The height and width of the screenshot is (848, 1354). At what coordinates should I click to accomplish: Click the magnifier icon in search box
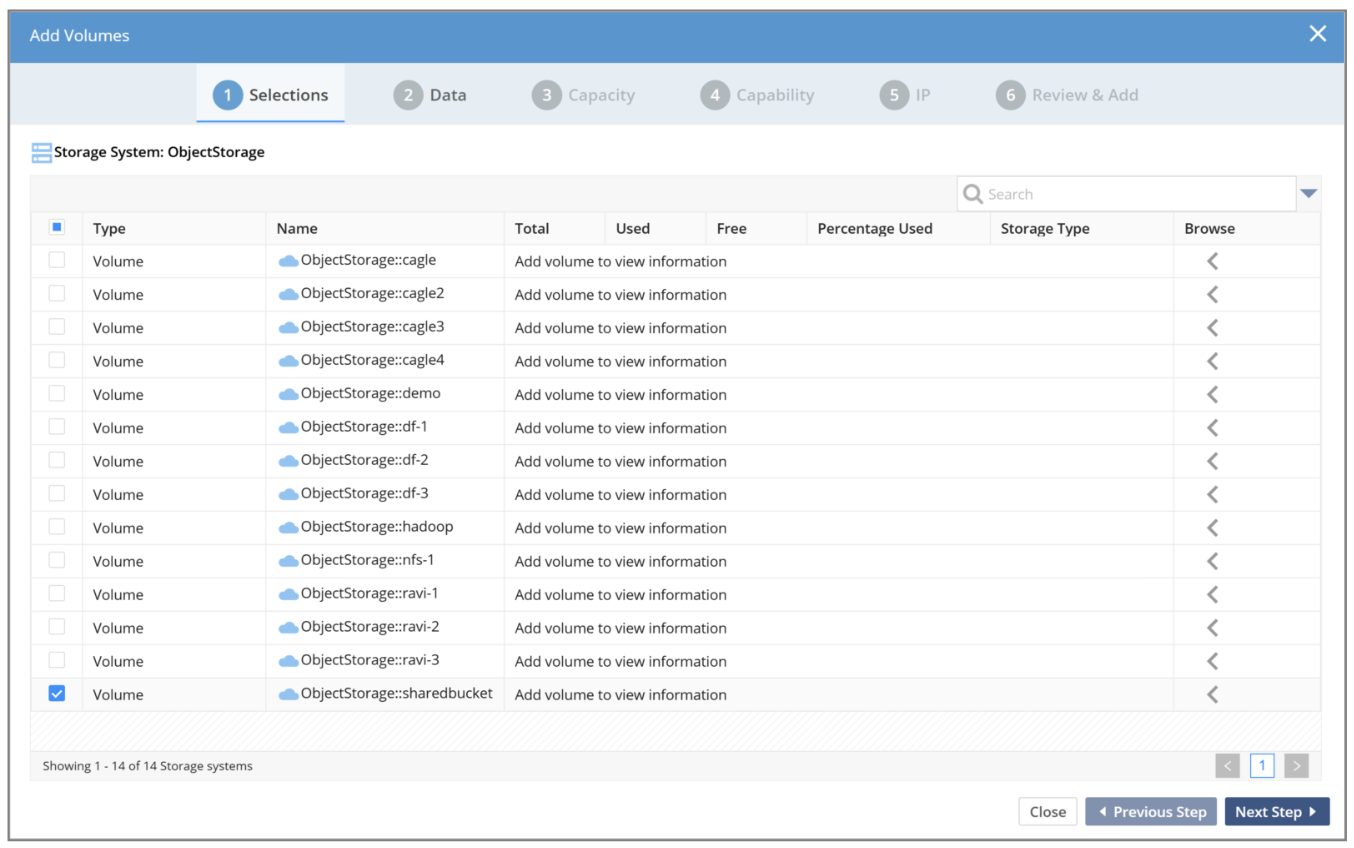(x=972, y=194)
